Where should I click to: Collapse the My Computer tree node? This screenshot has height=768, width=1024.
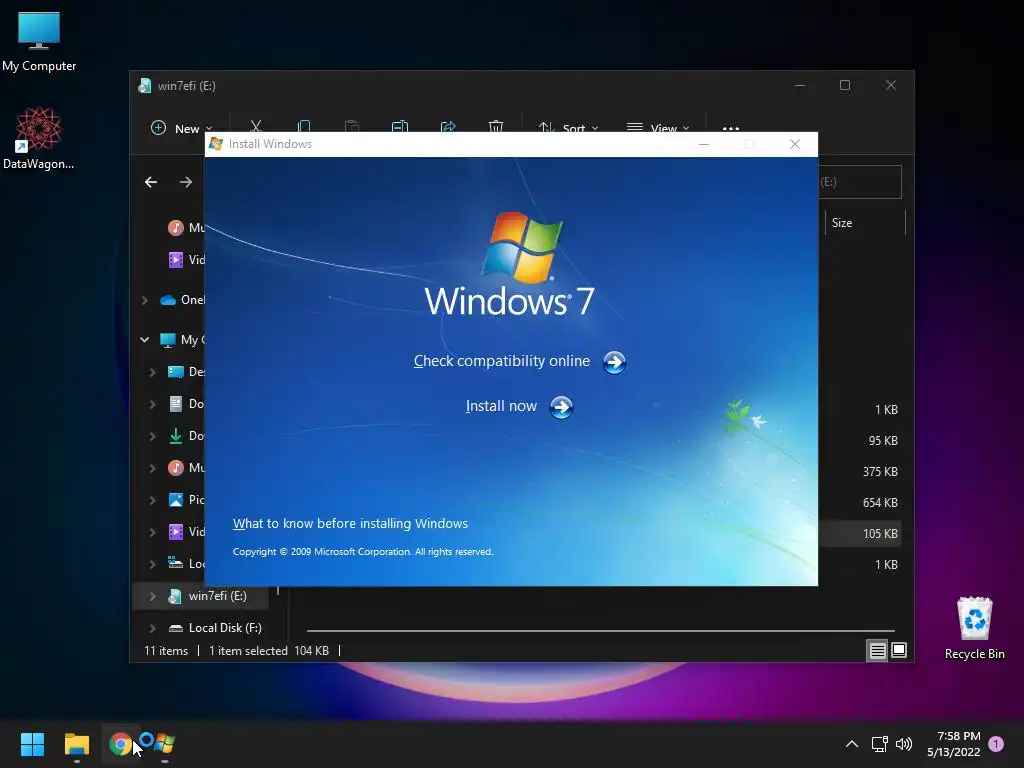coord(145,340)
